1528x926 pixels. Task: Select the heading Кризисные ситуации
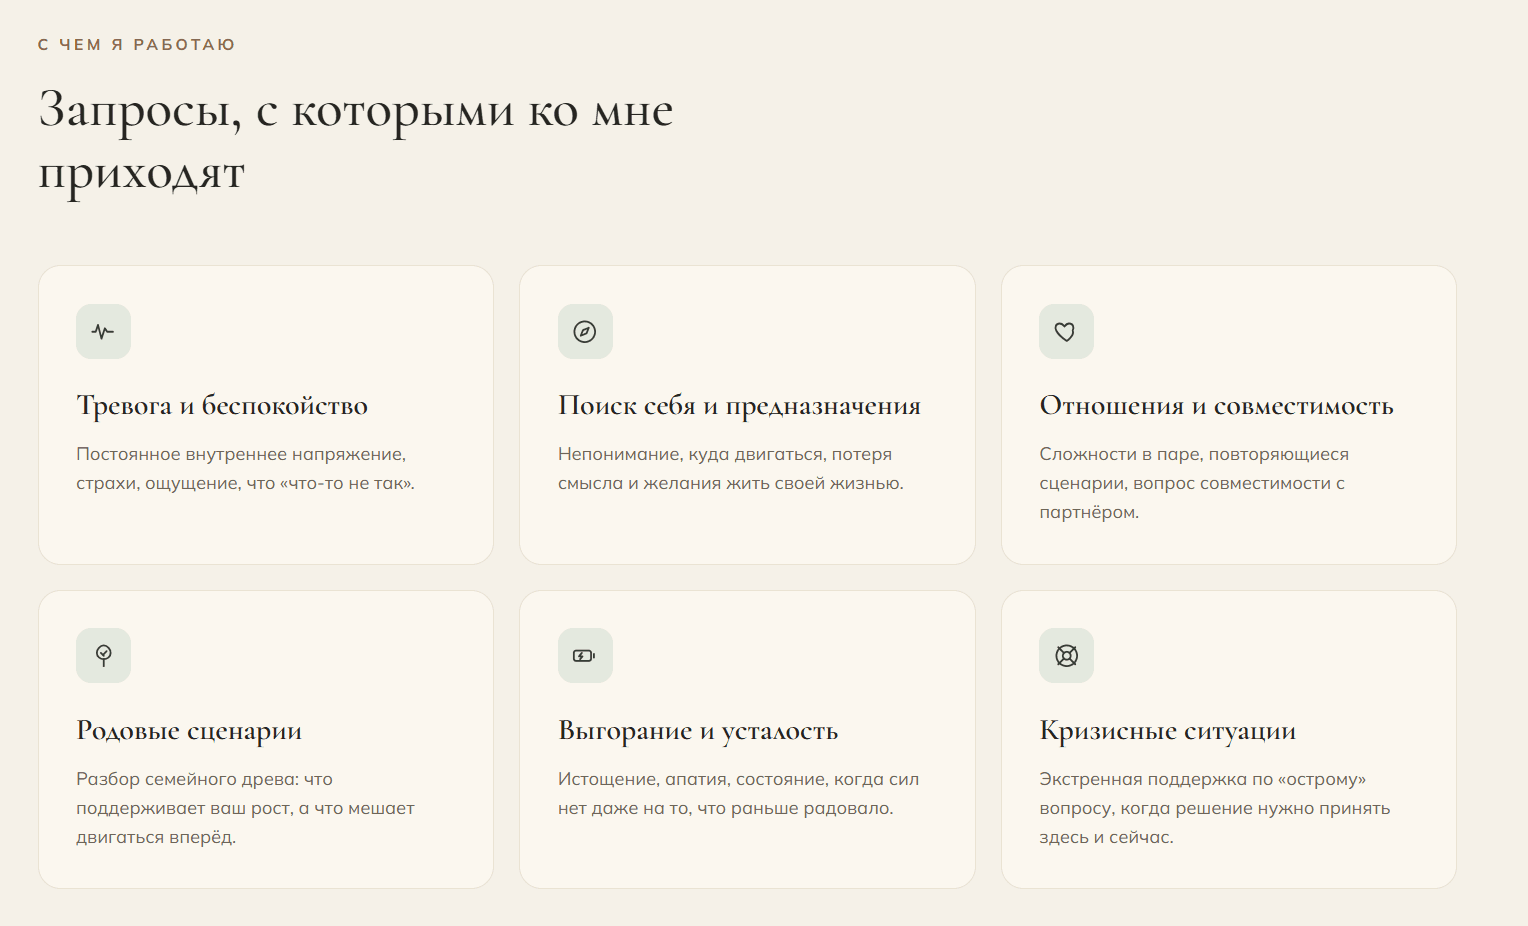point(1167,731)
